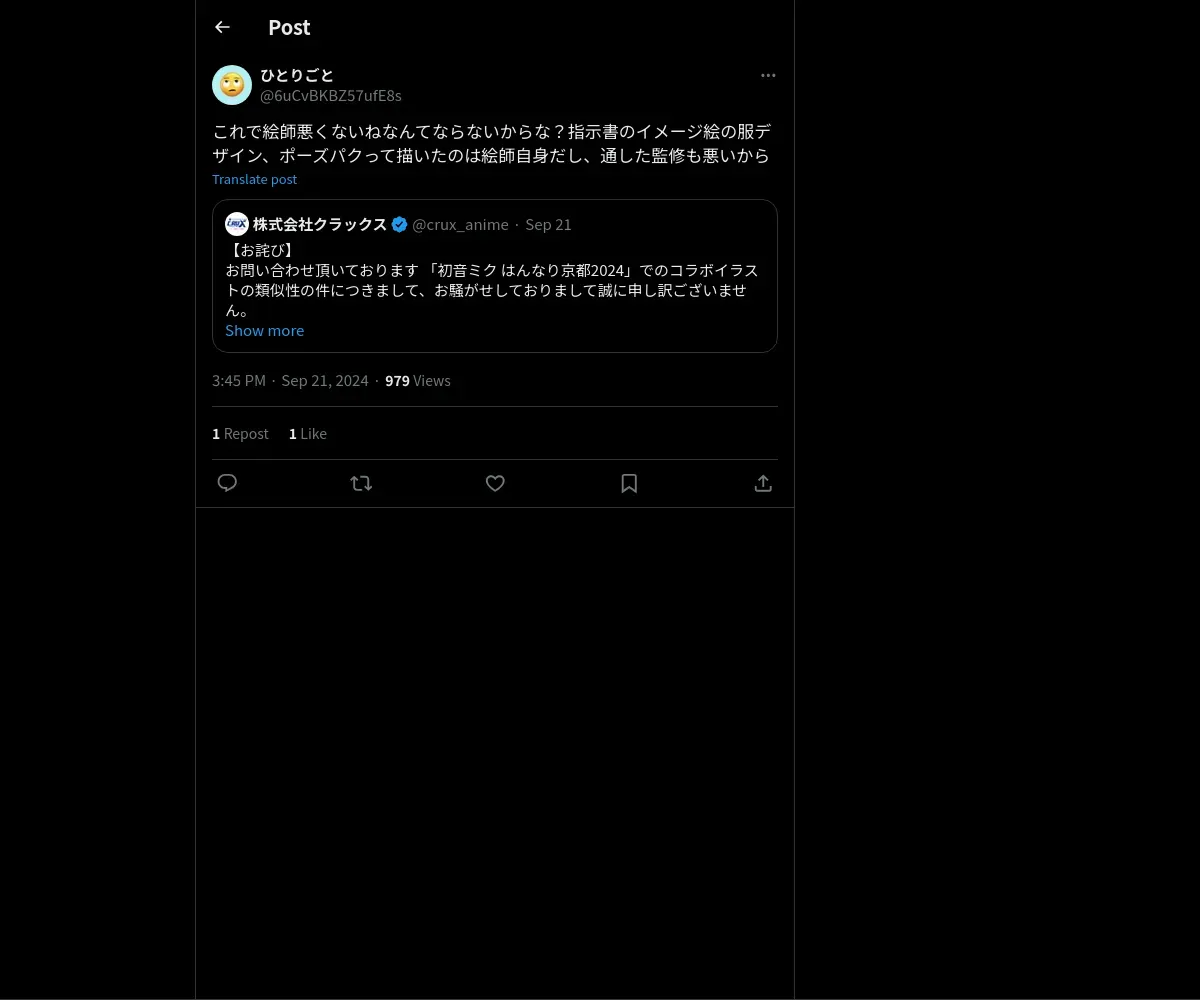Repost using the retweet arrows icon

pyautogui.click(x=361, y=483)
